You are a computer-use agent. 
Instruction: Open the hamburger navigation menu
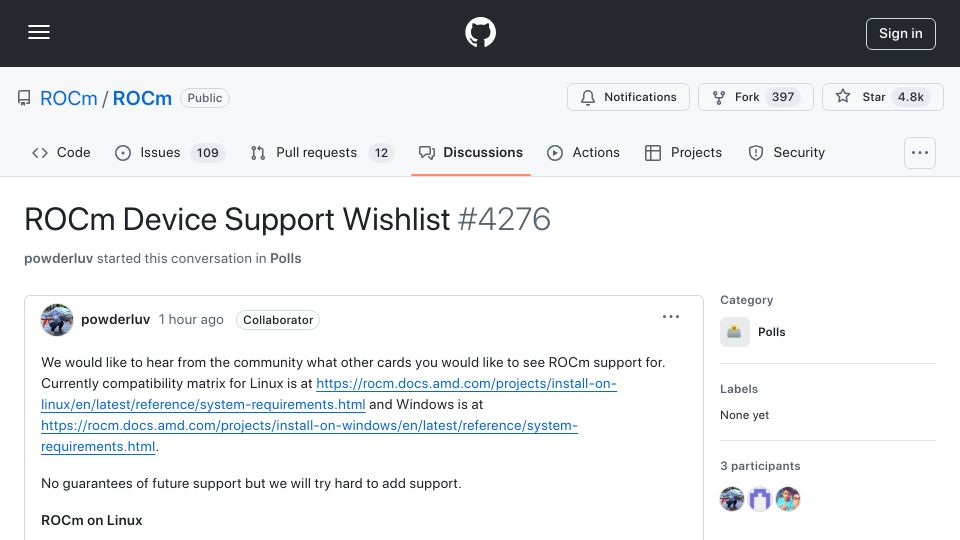[39, 32]
